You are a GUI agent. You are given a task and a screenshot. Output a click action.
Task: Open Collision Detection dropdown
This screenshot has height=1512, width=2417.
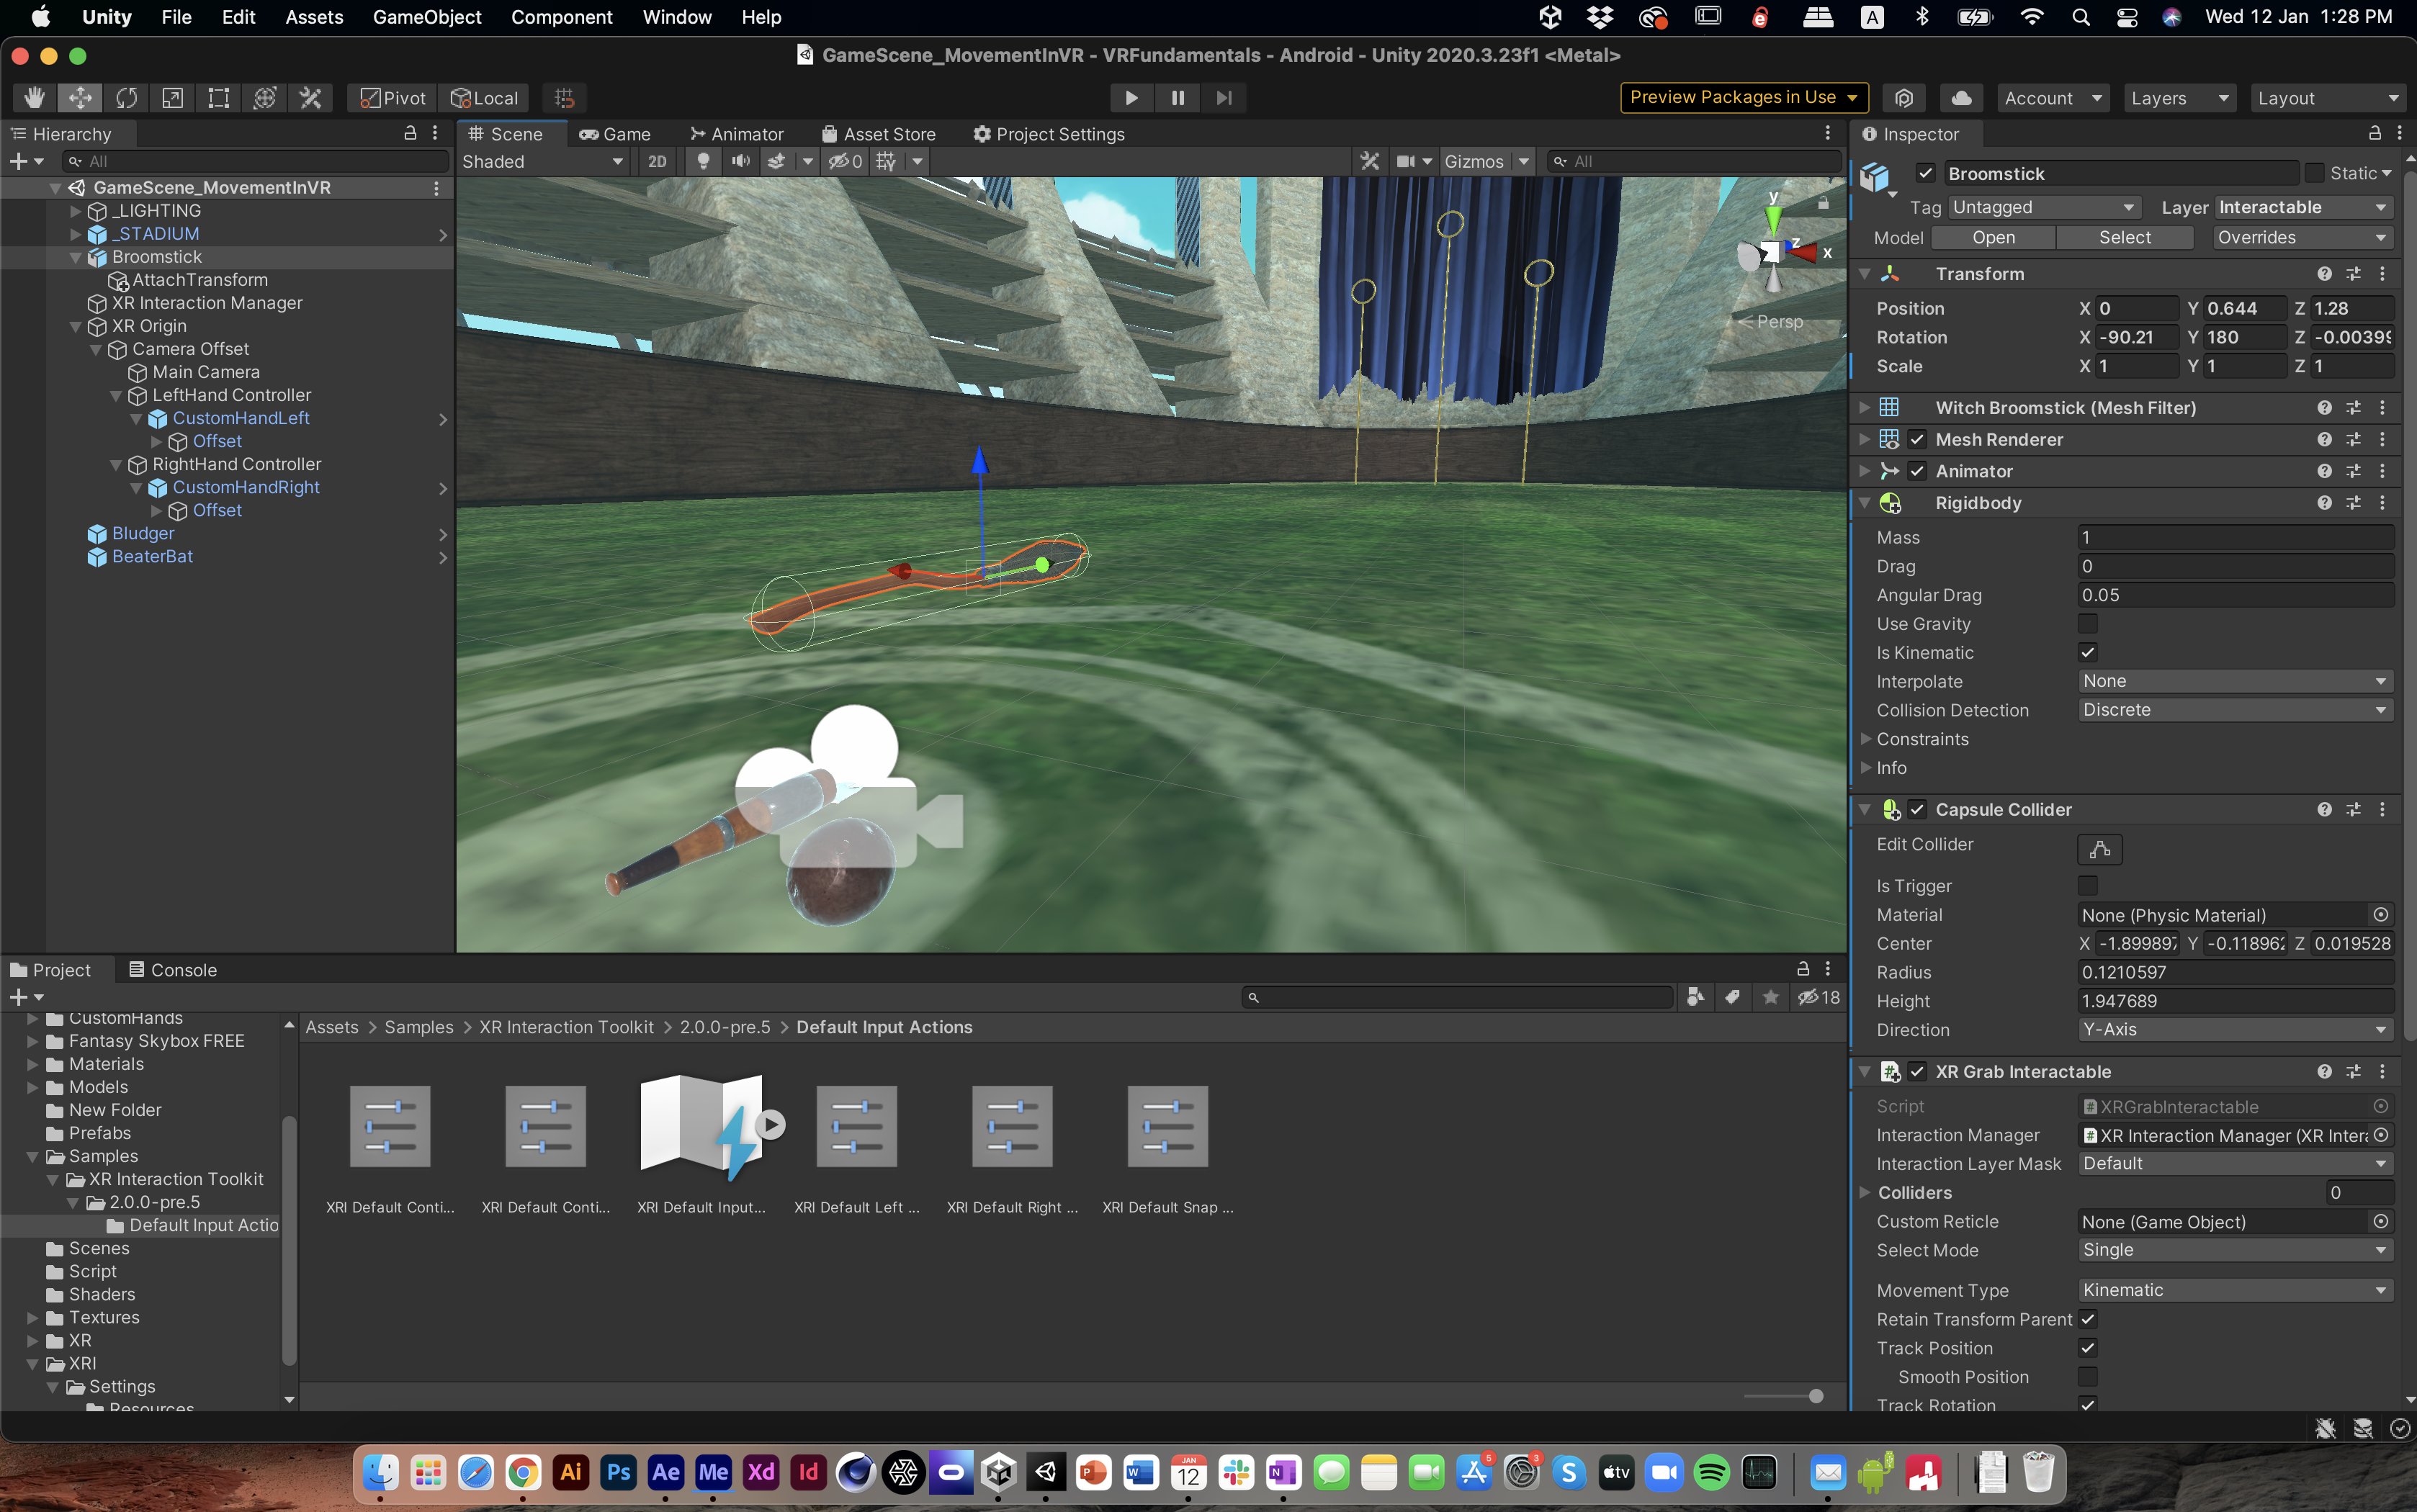(x=2235, y=710)
